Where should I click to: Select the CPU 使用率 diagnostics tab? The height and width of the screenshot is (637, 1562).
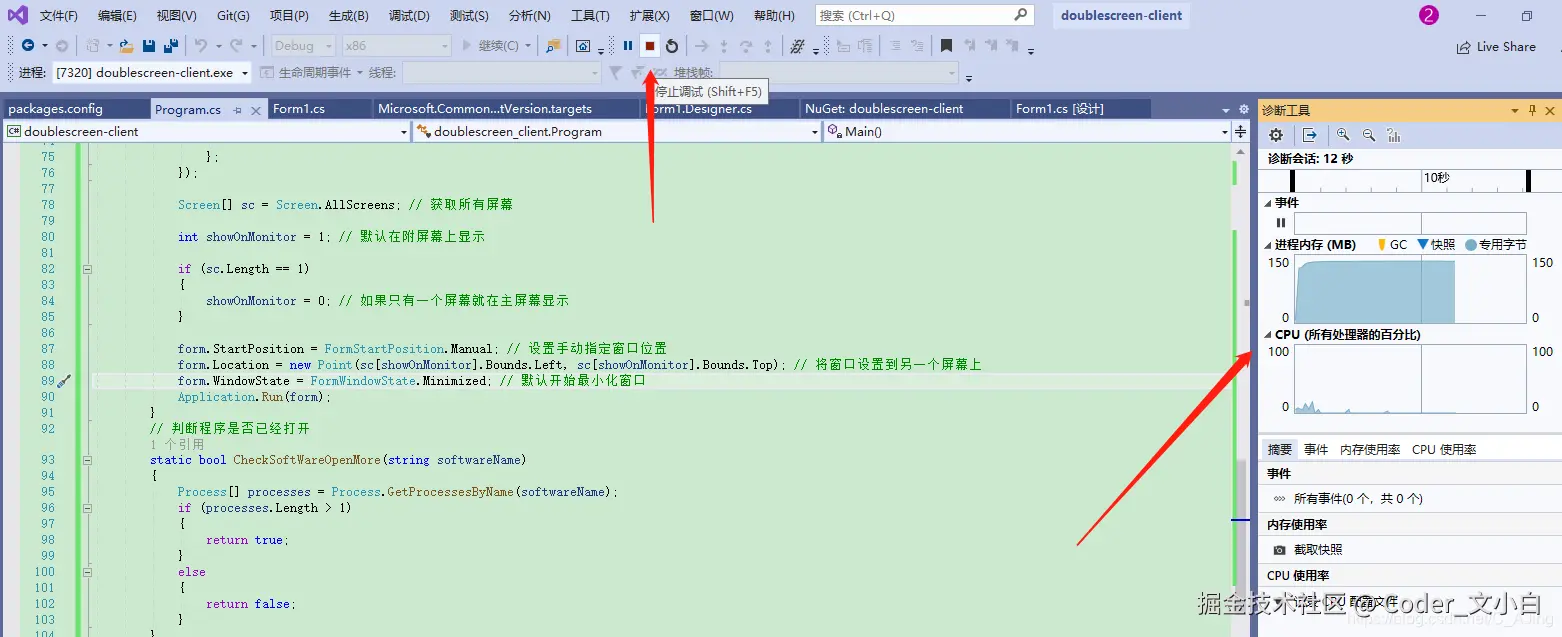(x=1444, y=450)
